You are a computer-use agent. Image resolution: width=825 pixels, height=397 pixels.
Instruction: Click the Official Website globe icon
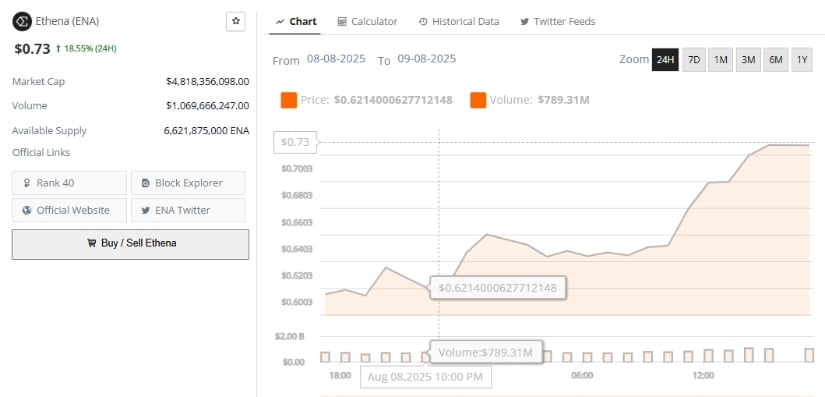coord(27,210)
